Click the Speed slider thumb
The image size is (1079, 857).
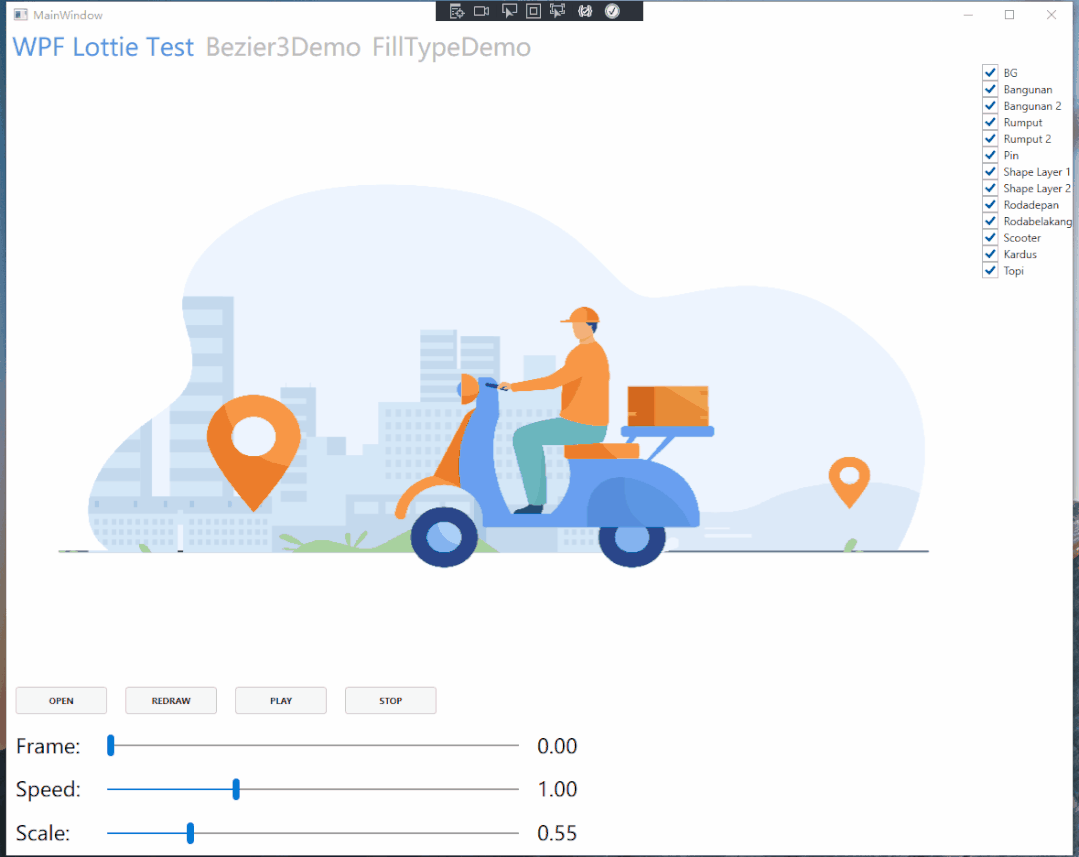[x=236, y=789]
